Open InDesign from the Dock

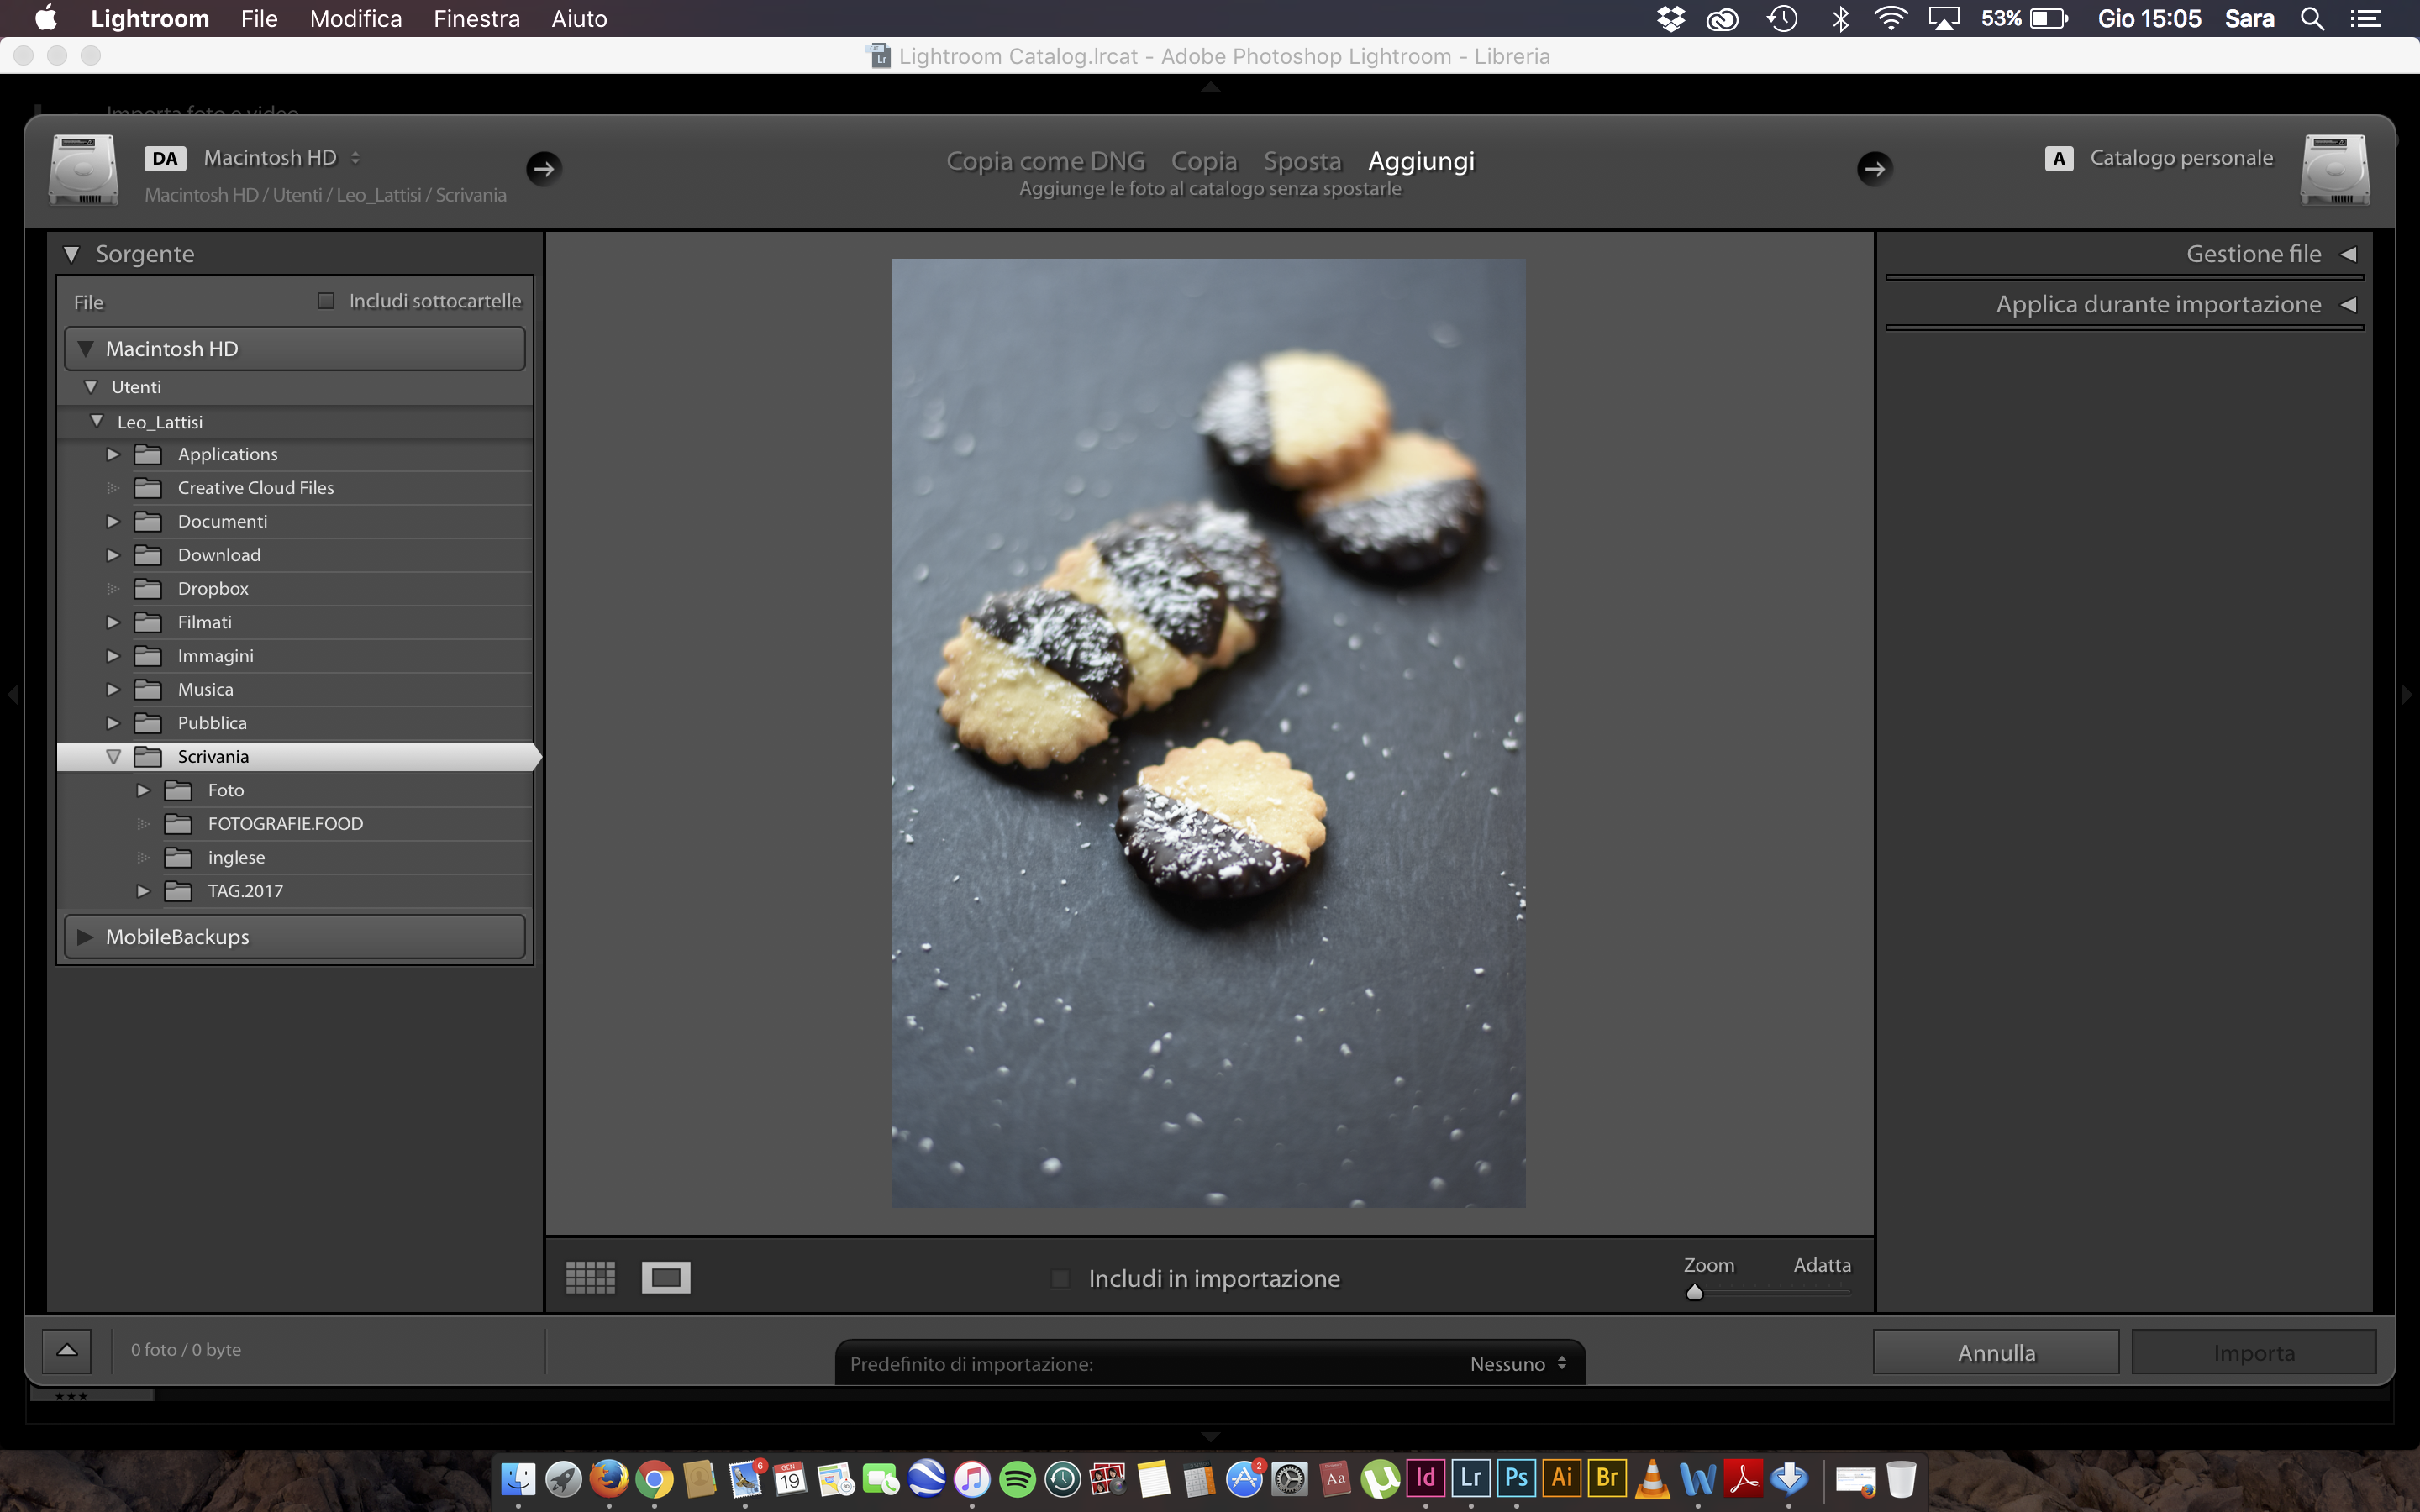1426,1478
